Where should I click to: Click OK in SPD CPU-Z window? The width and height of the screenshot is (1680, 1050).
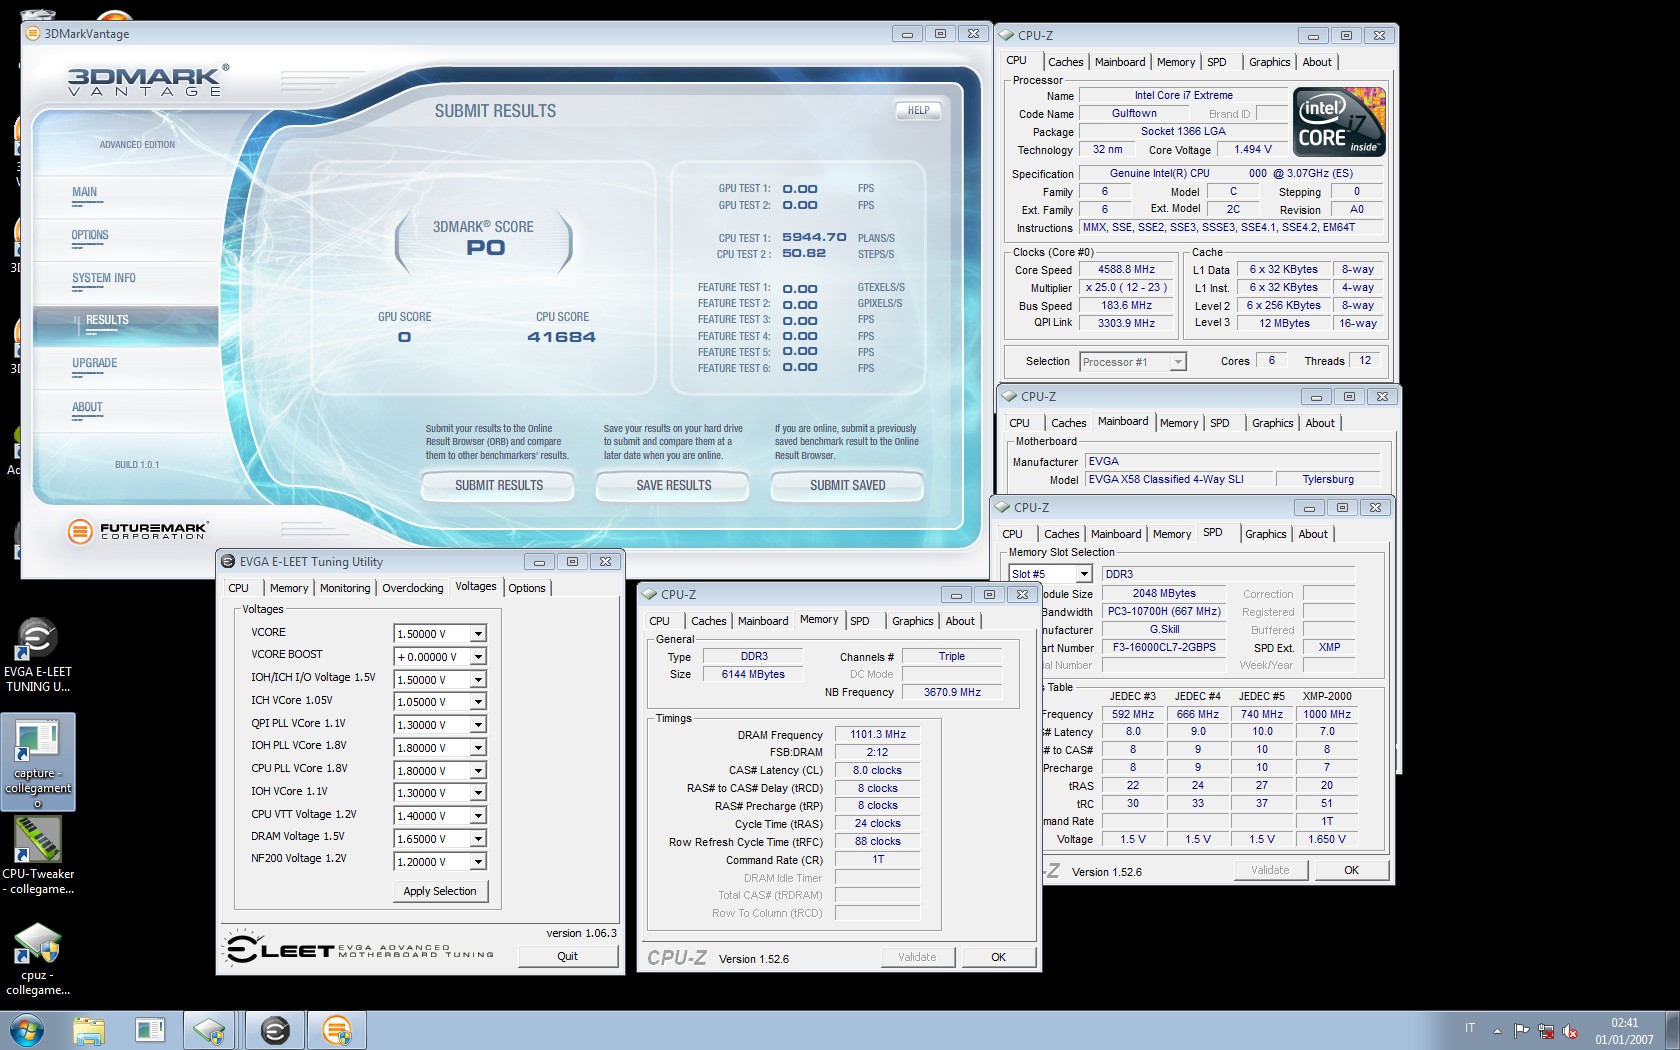click(1351, 870)
